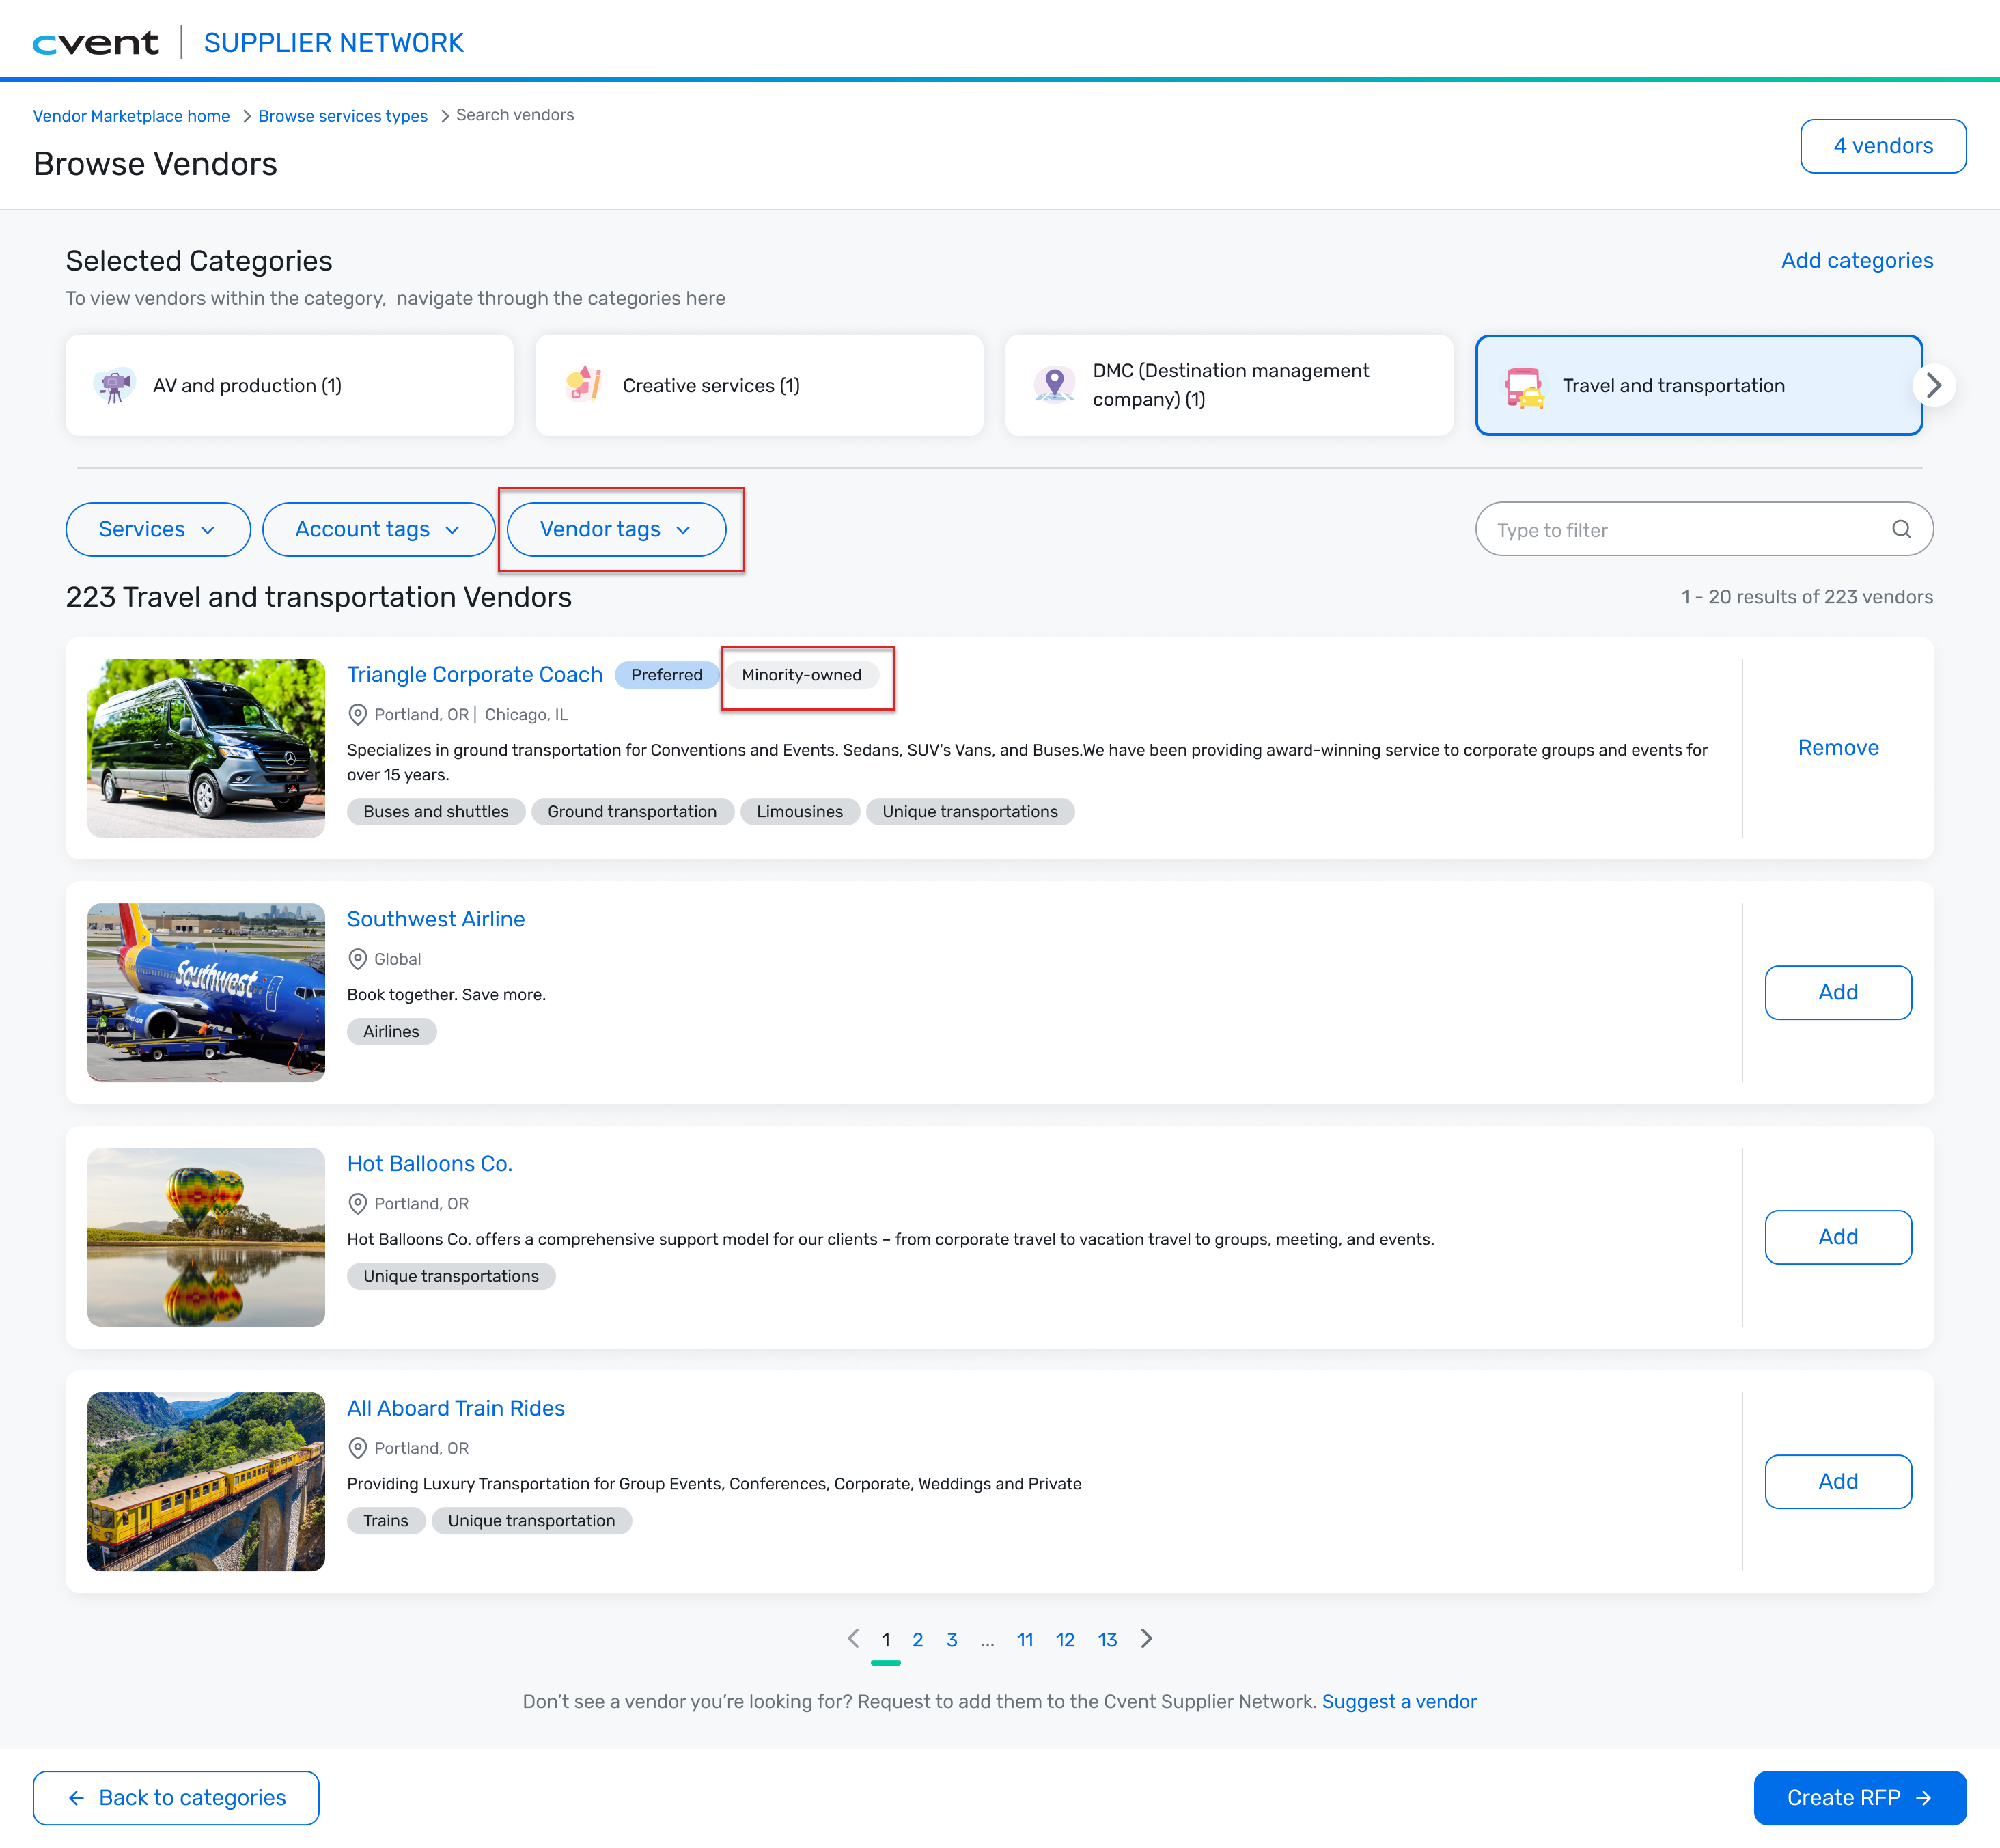Click the SUPPLIER NETWORK header title

(334, 43)
